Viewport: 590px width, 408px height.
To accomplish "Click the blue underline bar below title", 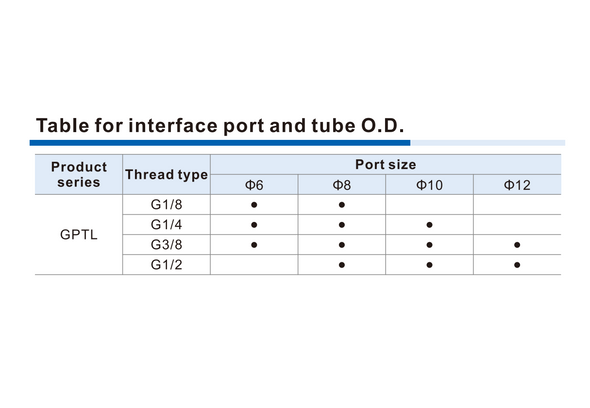I will pos(220,143).
